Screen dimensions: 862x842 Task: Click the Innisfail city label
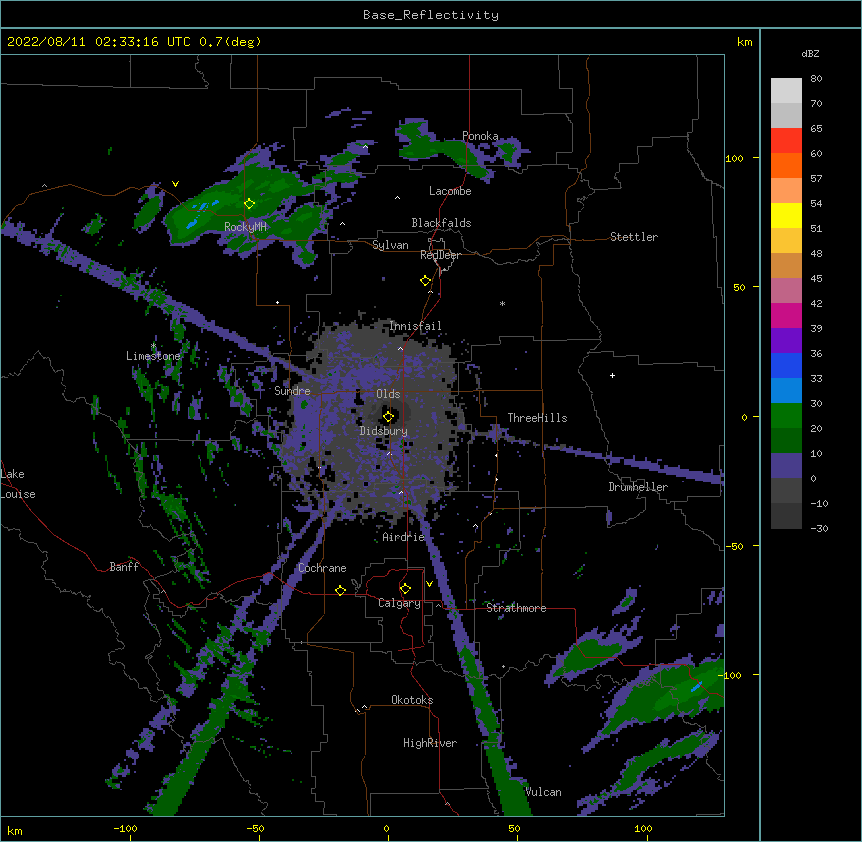415,326
